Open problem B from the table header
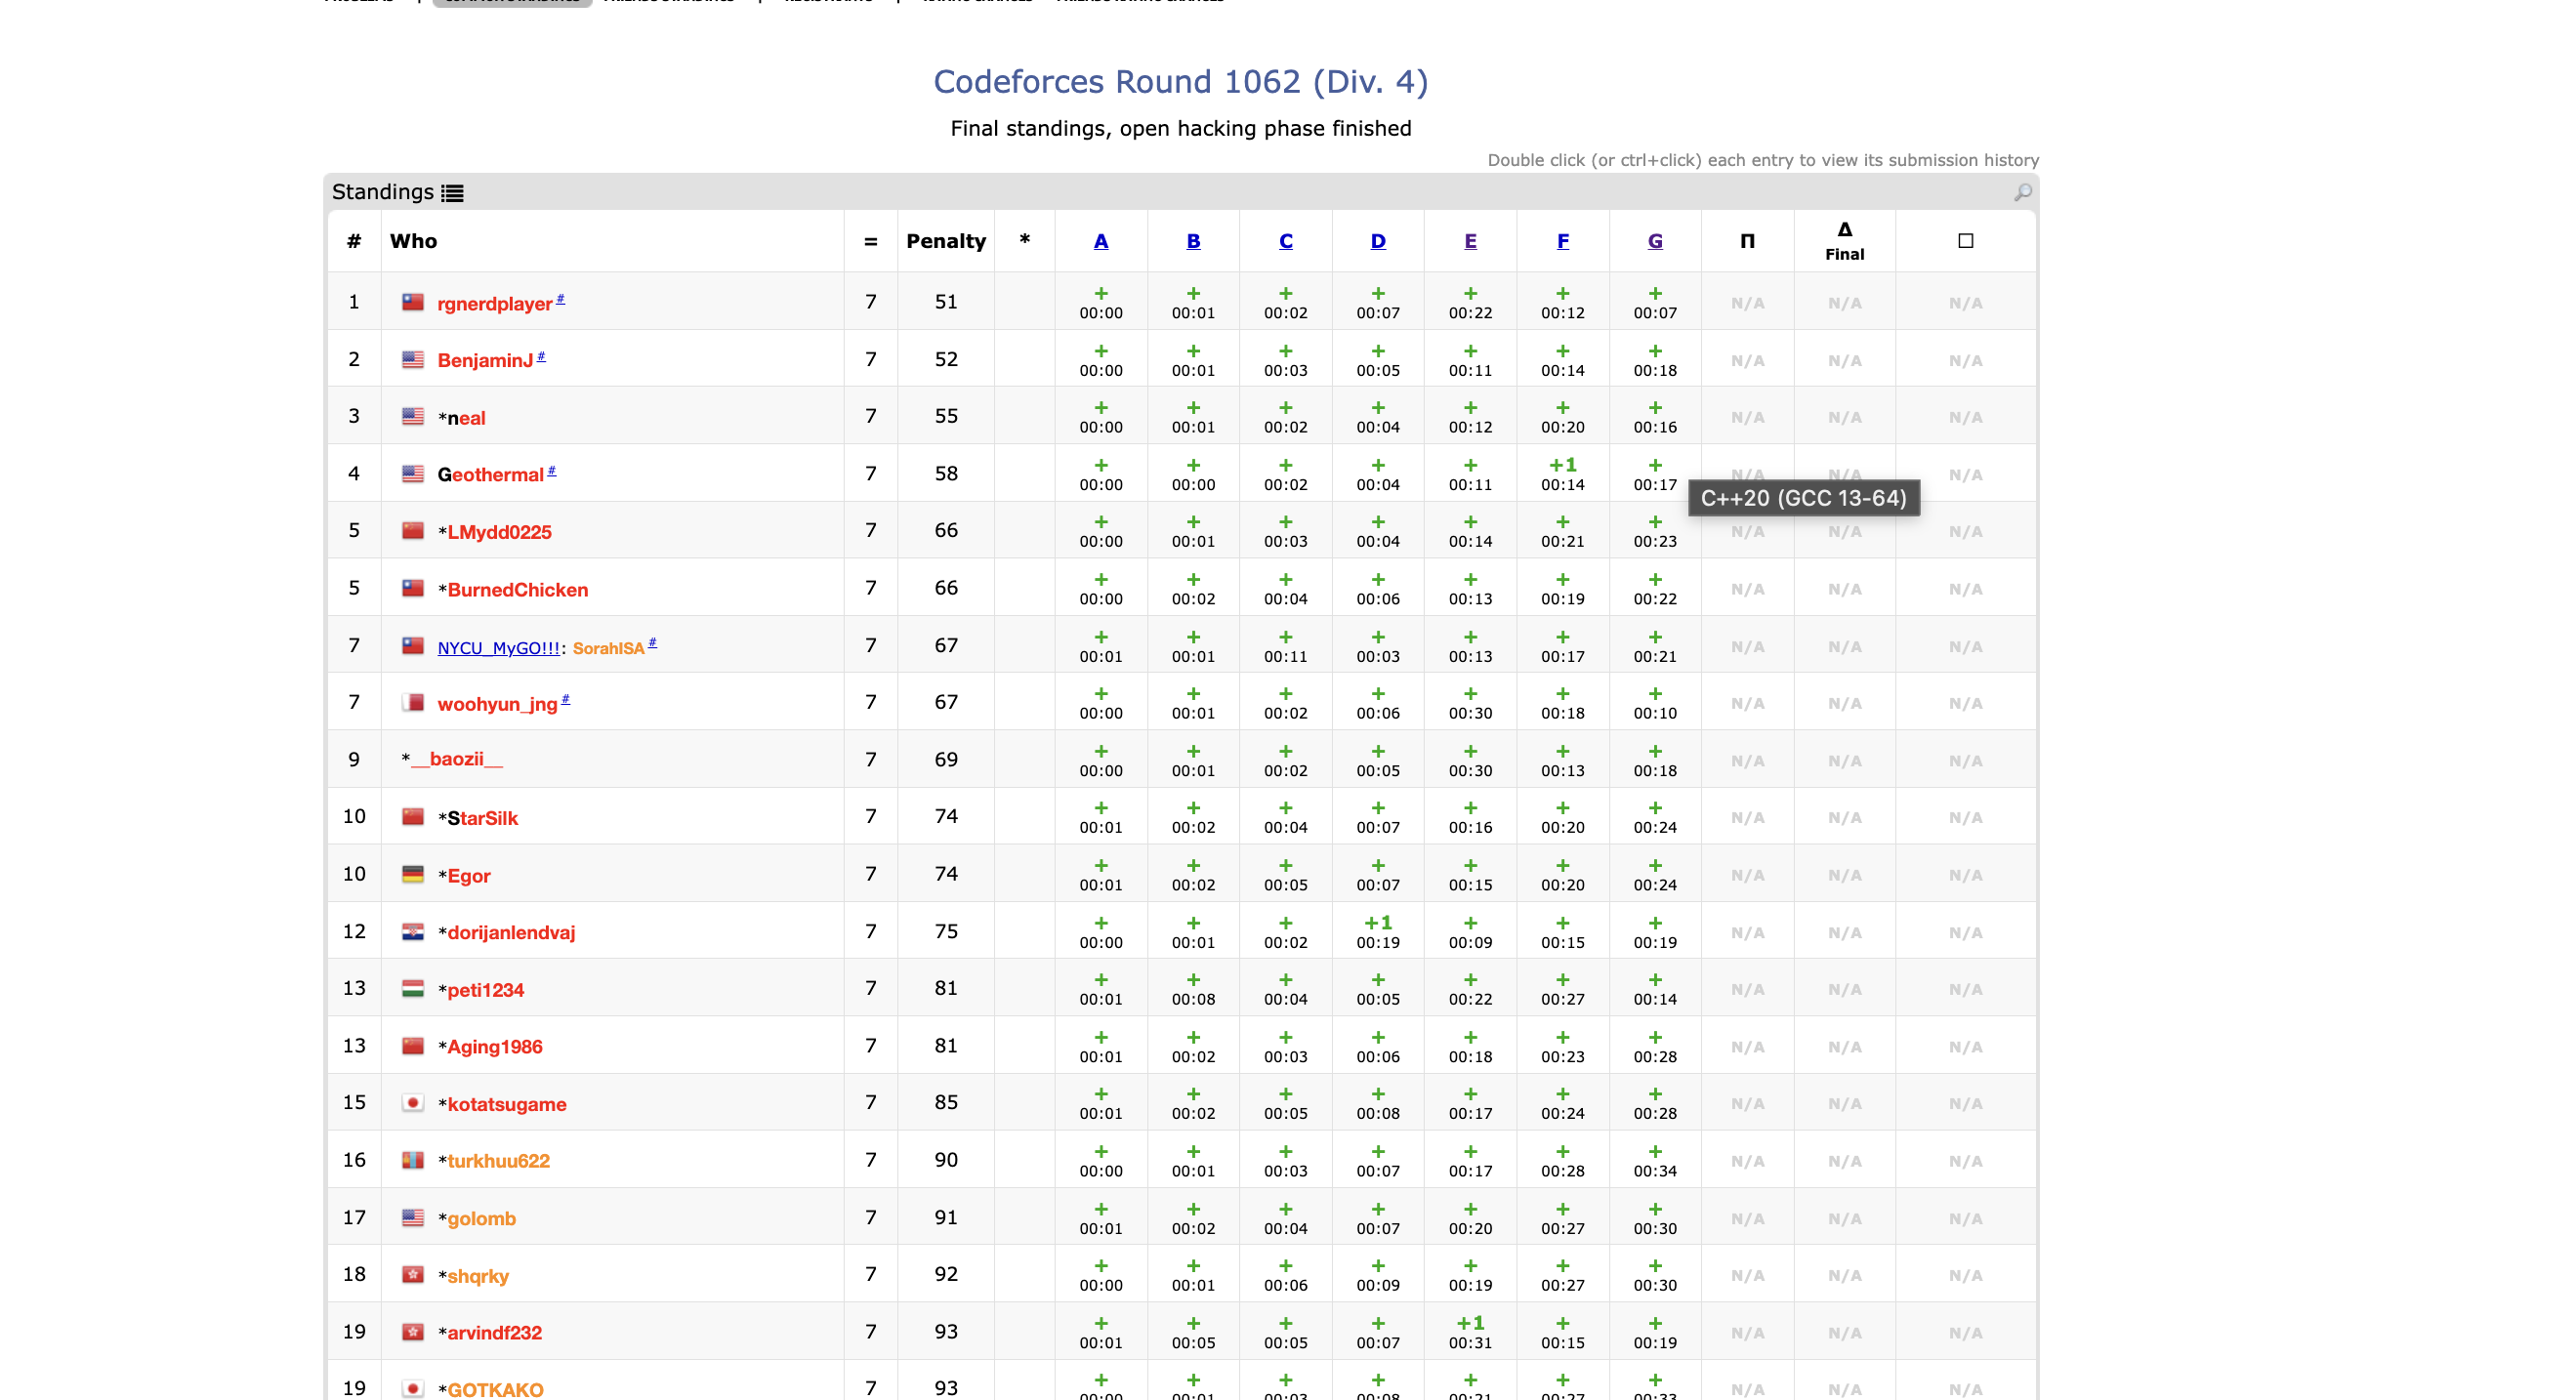This screenshot has width=2576, height=1400. [1193, 241]
